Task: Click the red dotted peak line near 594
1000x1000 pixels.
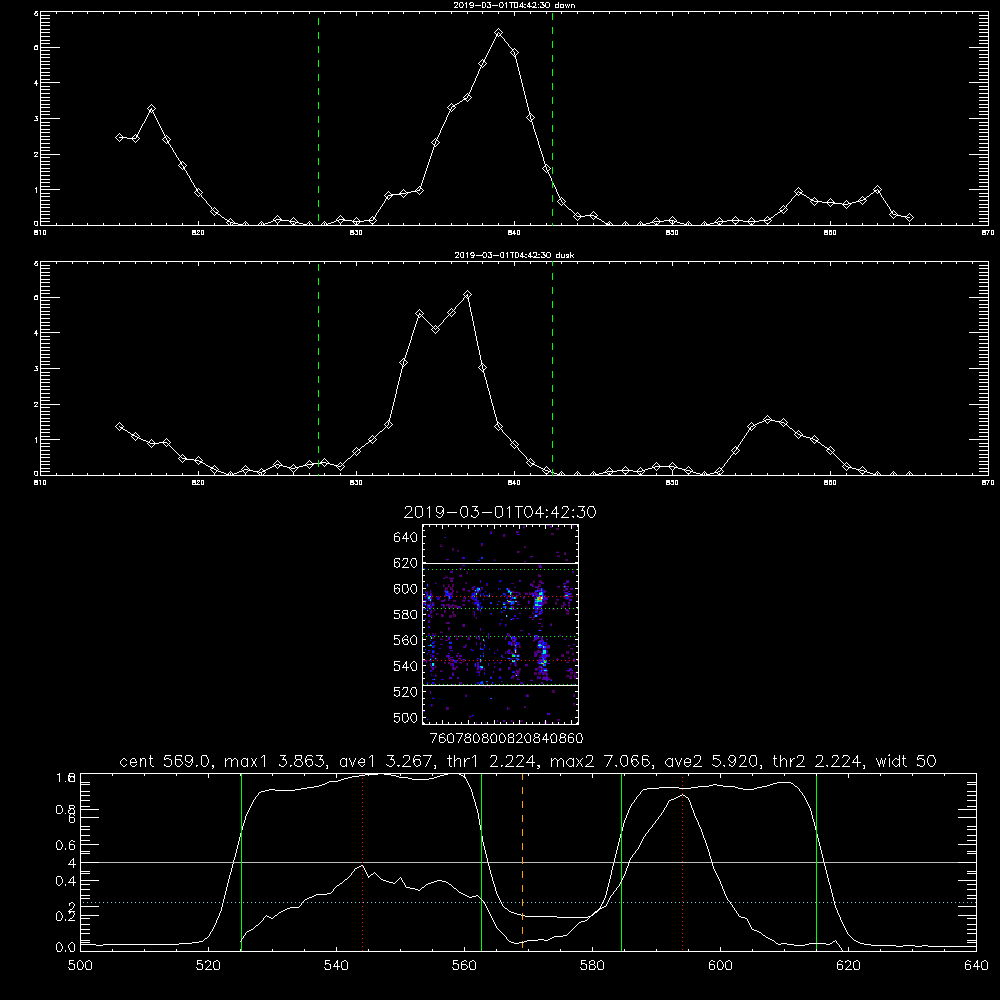Action: [682, 861]
